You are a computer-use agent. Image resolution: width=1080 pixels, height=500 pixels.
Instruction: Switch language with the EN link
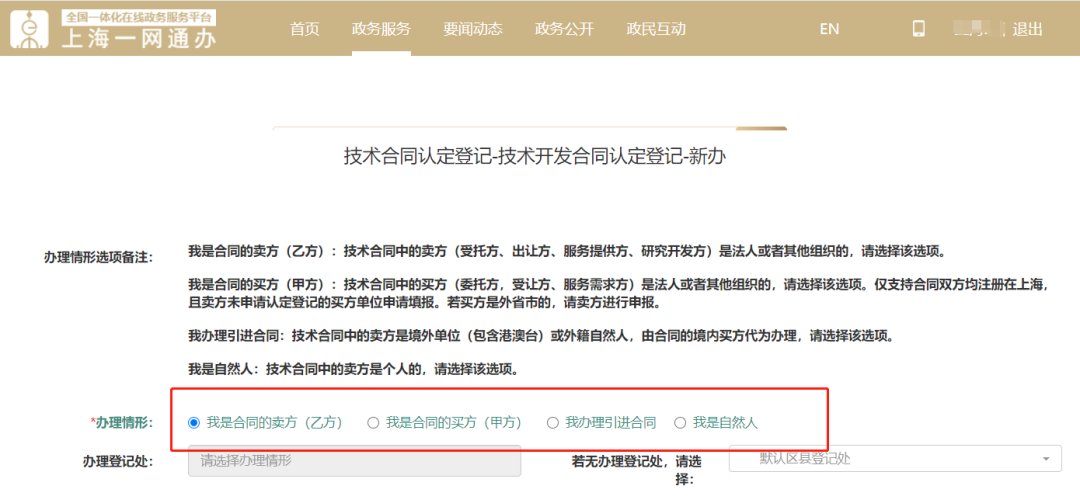[x=829, y=29]
